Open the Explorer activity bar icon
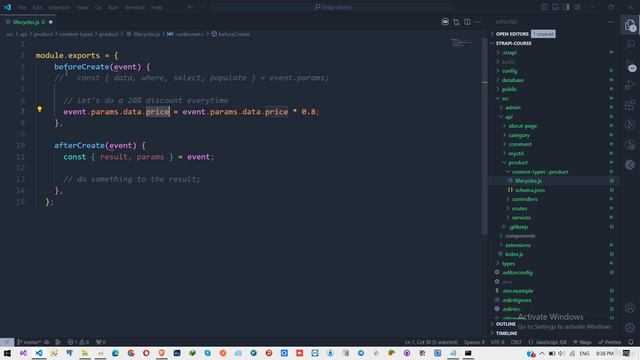 point(630,25)
